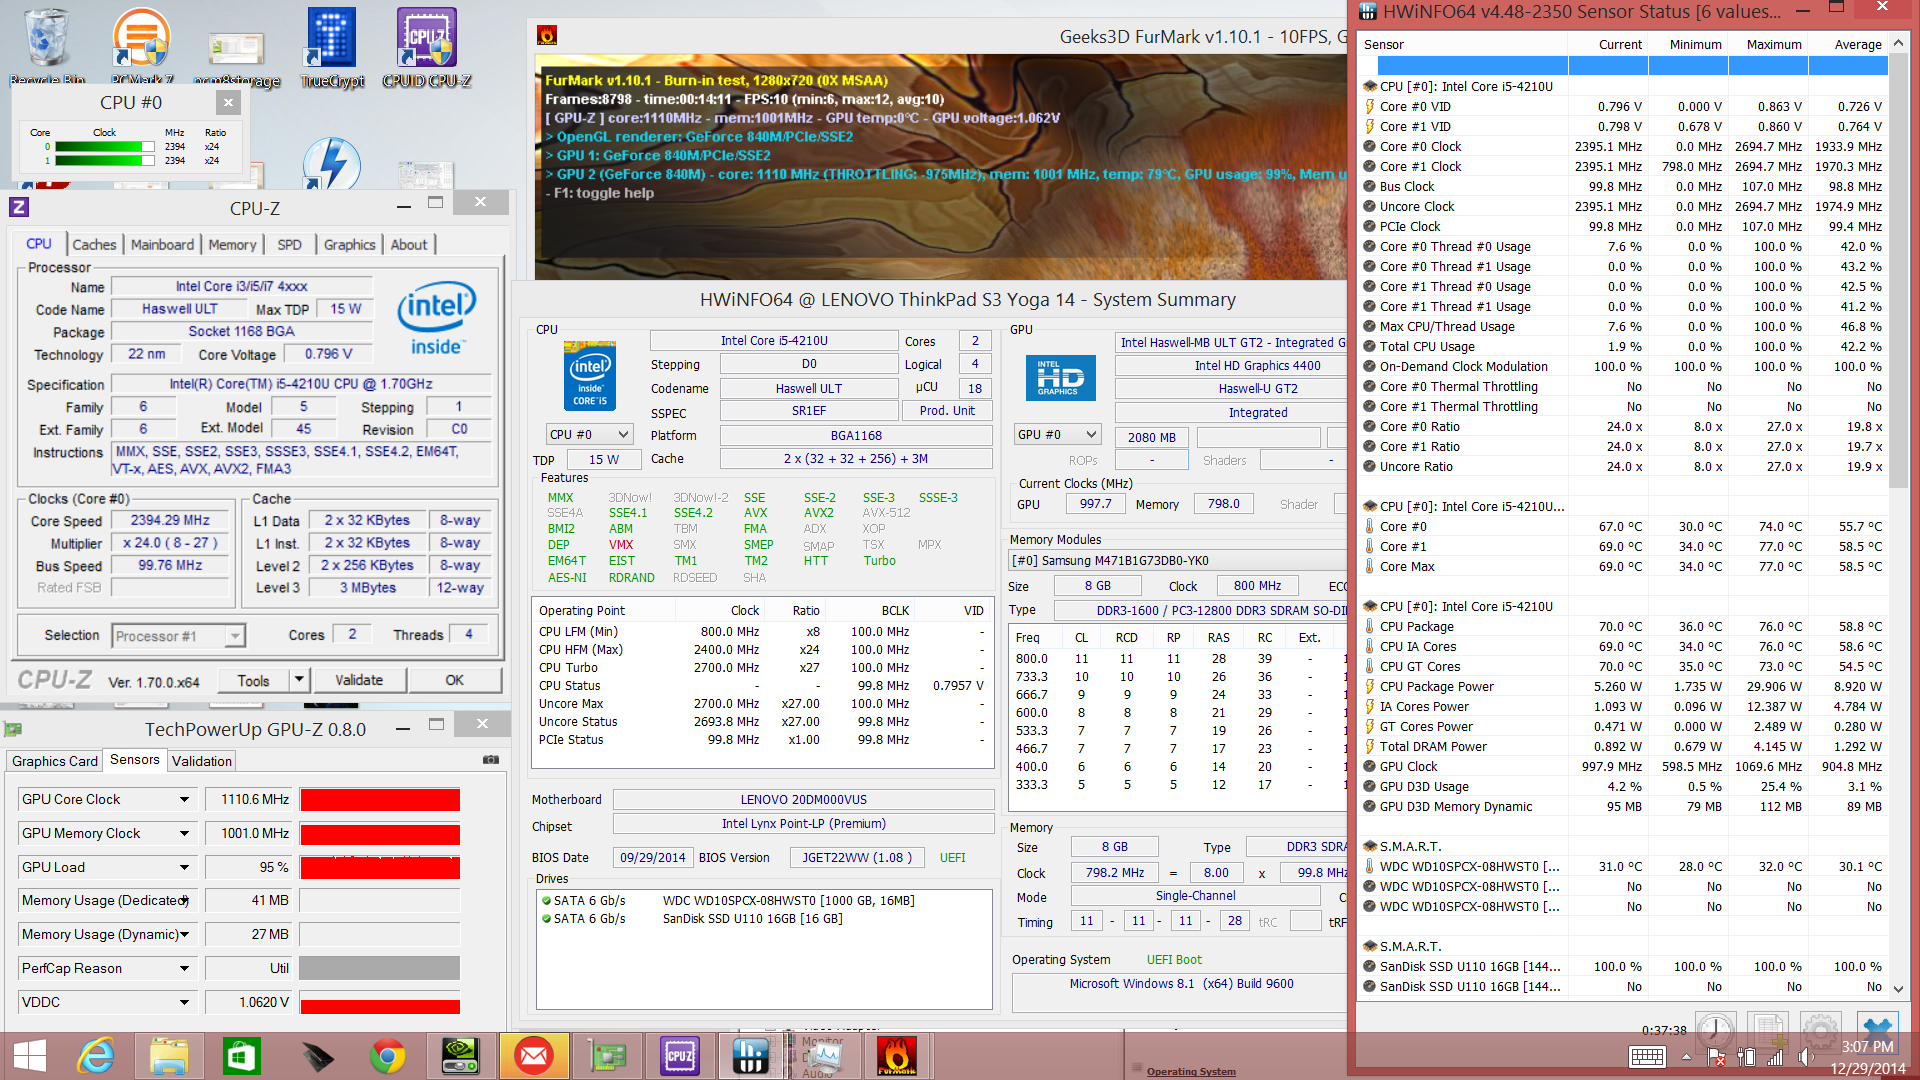Click the Intel HD Graphics logo in HWiNFO summary

pos(1060,379)
